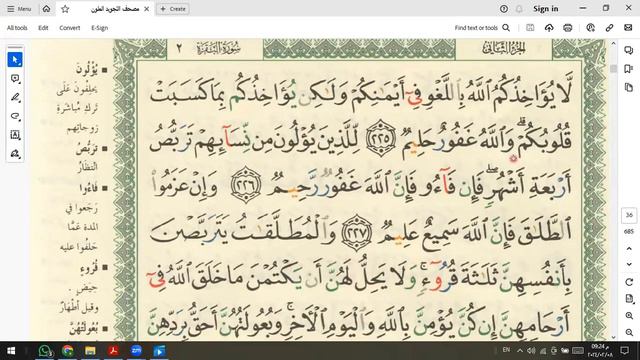The width and height of the screenshot is (640, 360).
Task: Open the notifications bell icon
Action: tap(519, 9)
